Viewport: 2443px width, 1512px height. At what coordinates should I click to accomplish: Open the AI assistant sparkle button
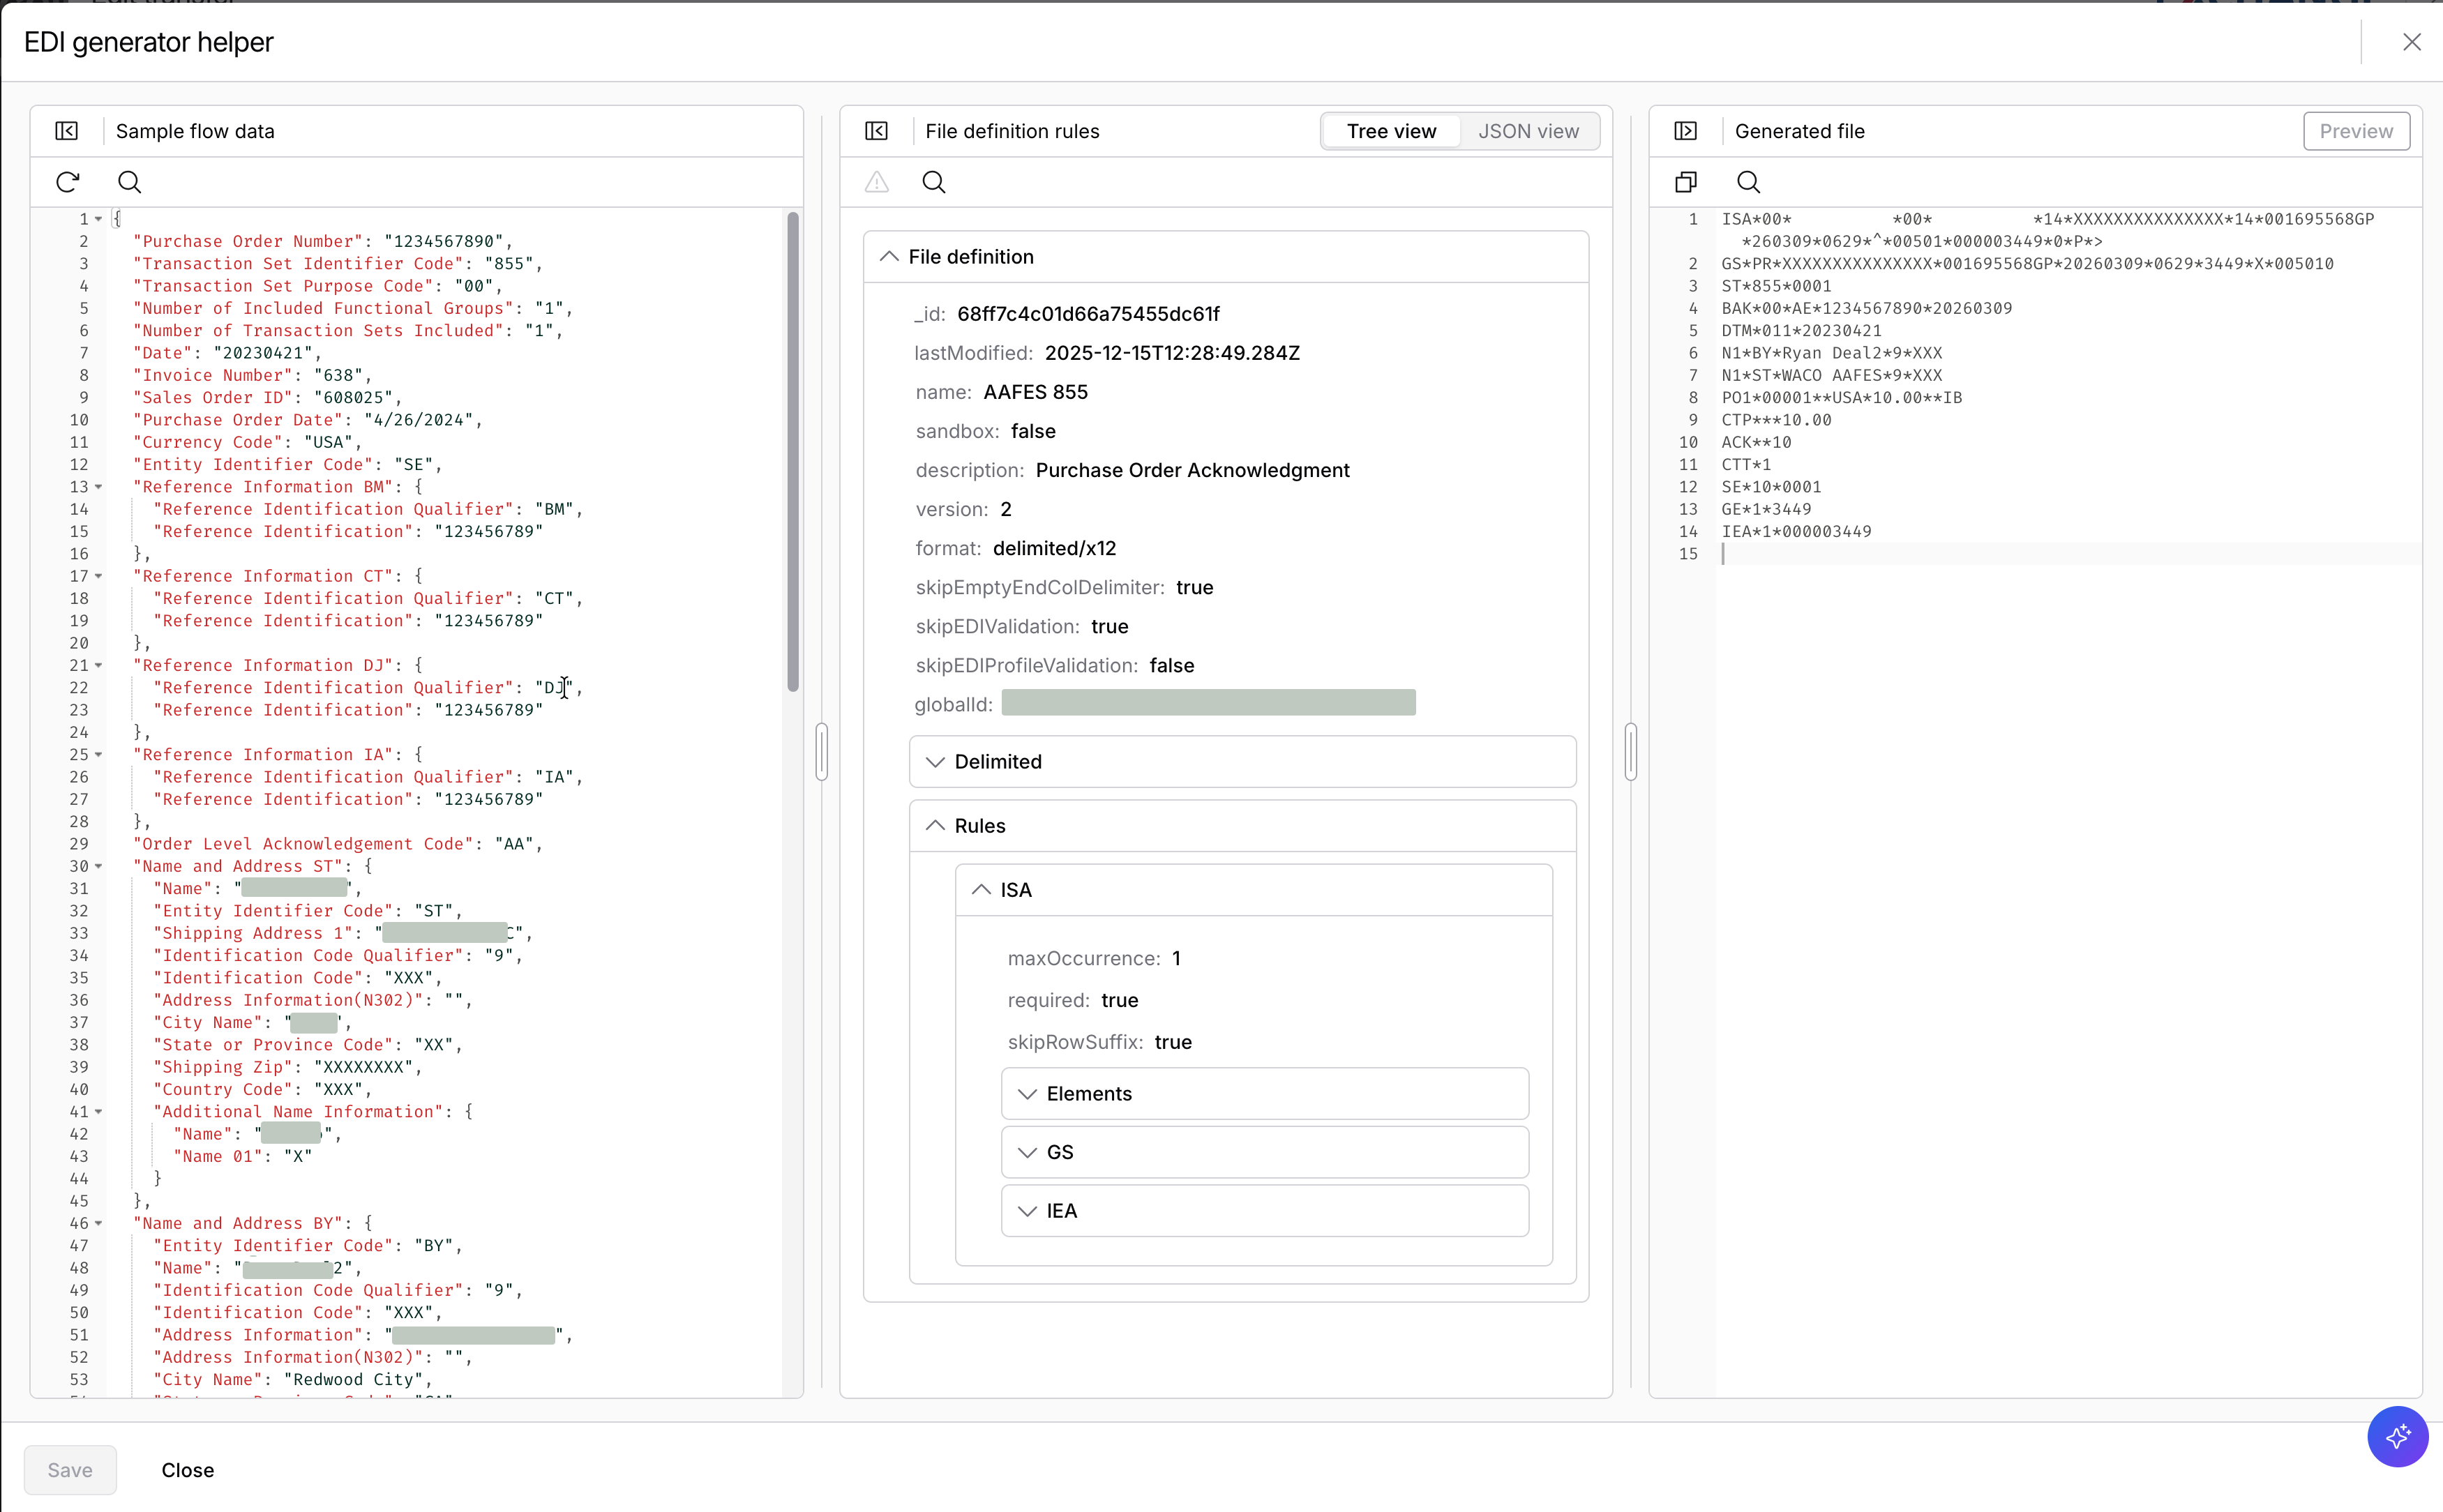pyautogui.click(x=2397, y=1436)
